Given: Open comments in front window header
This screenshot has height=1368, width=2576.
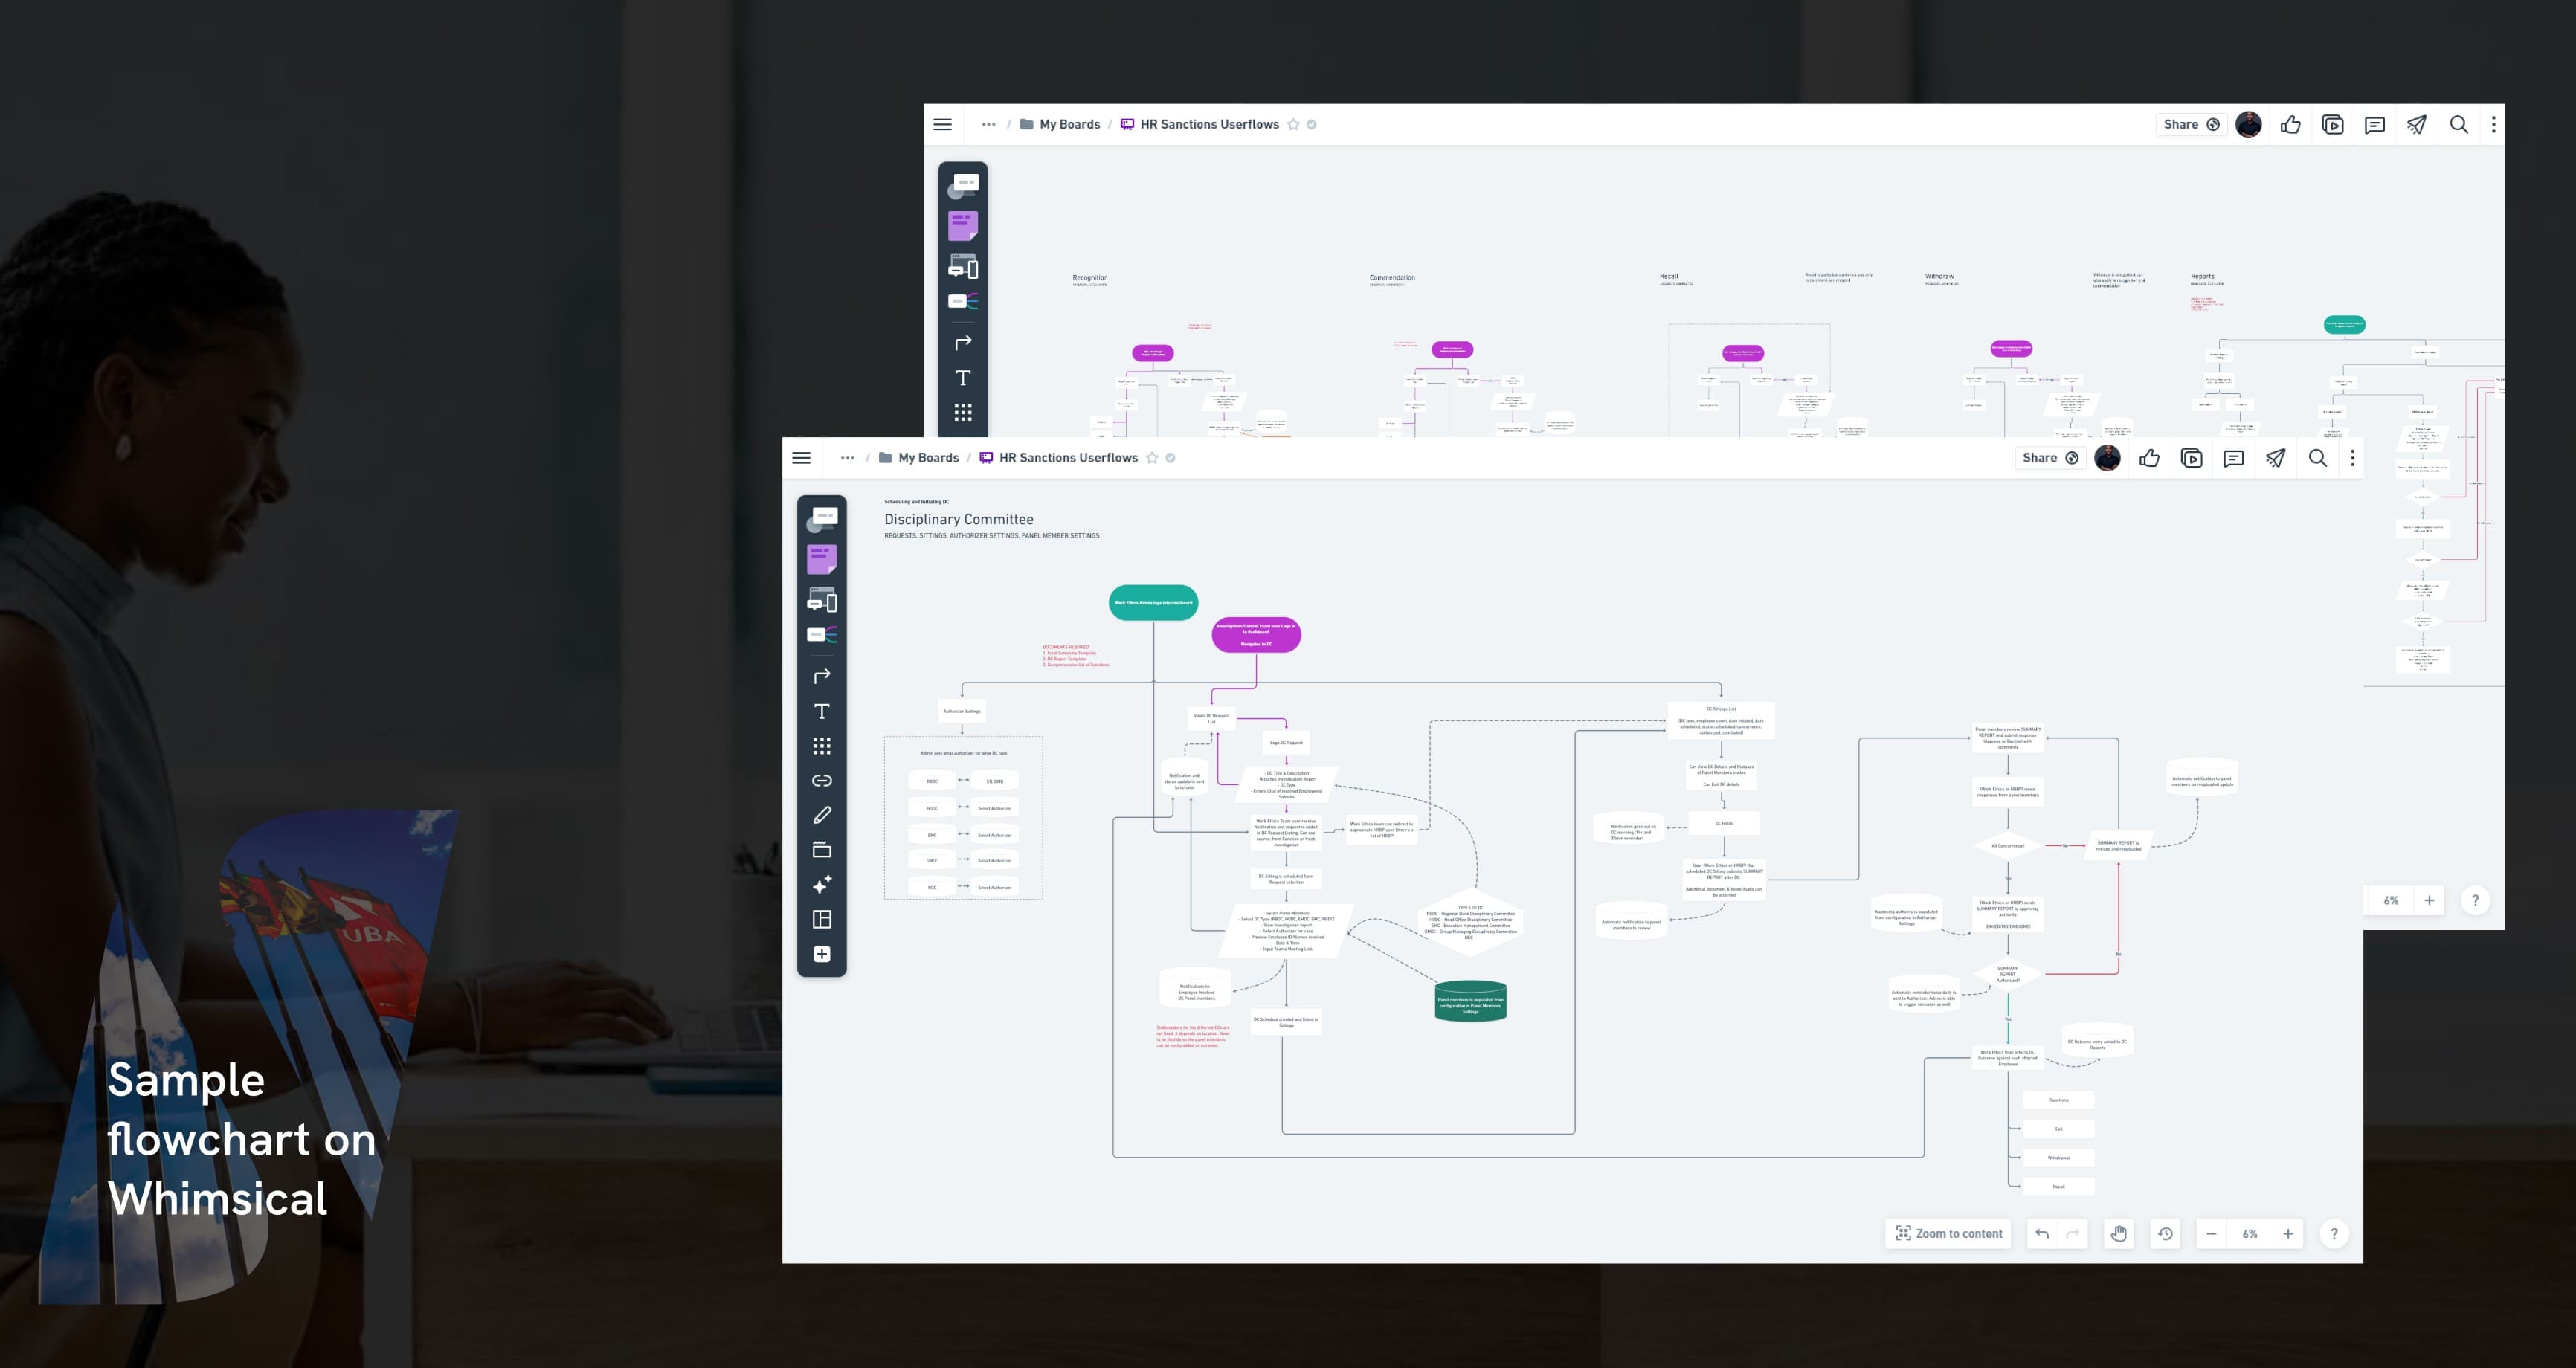Looking at the screenshot, I should (x=2233, y=458).
